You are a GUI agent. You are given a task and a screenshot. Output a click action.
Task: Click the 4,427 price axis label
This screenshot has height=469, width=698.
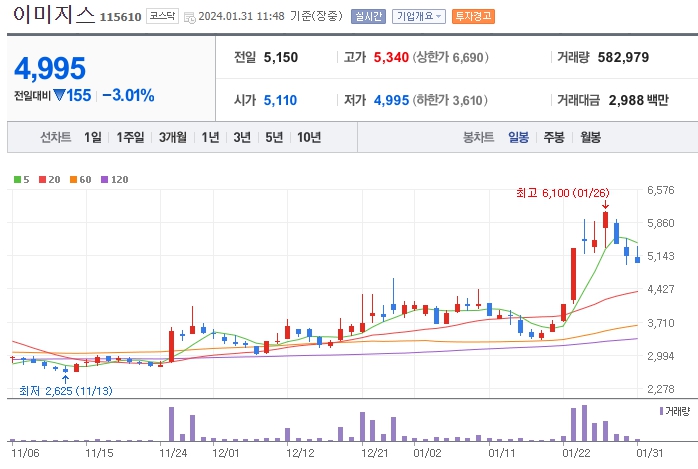(x=661, y=289)
